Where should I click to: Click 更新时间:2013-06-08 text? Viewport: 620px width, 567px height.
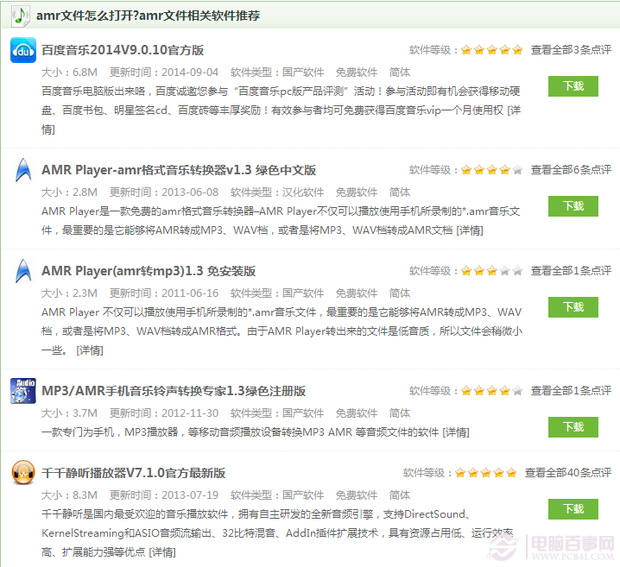[164, 192]
